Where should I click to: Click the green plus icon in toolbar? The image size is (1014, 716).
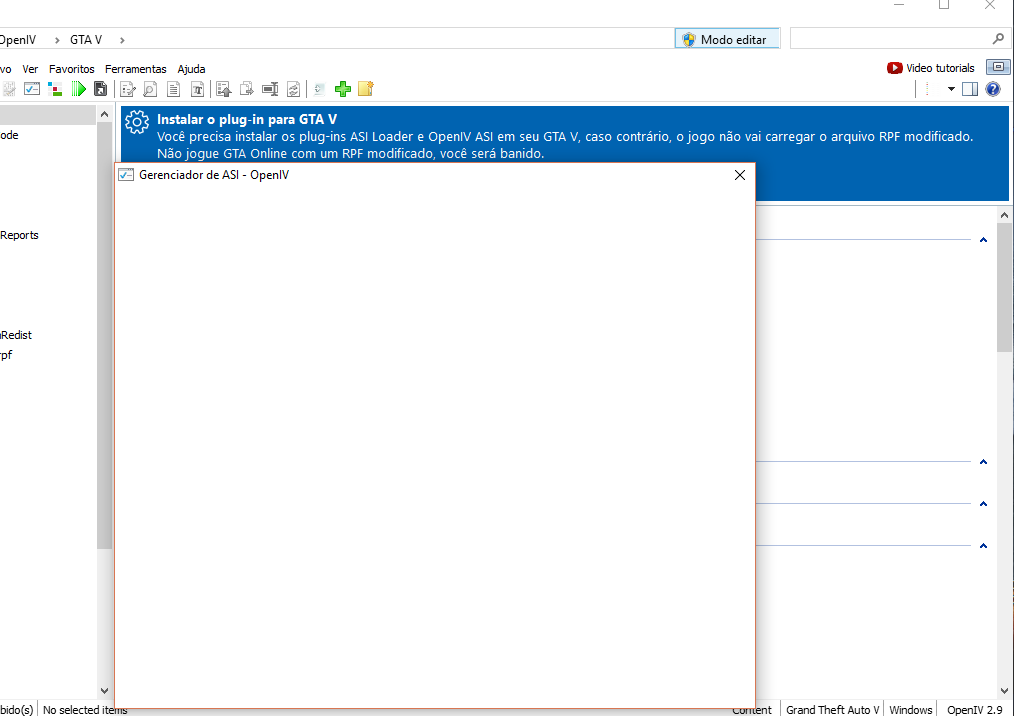pos(343,89)
